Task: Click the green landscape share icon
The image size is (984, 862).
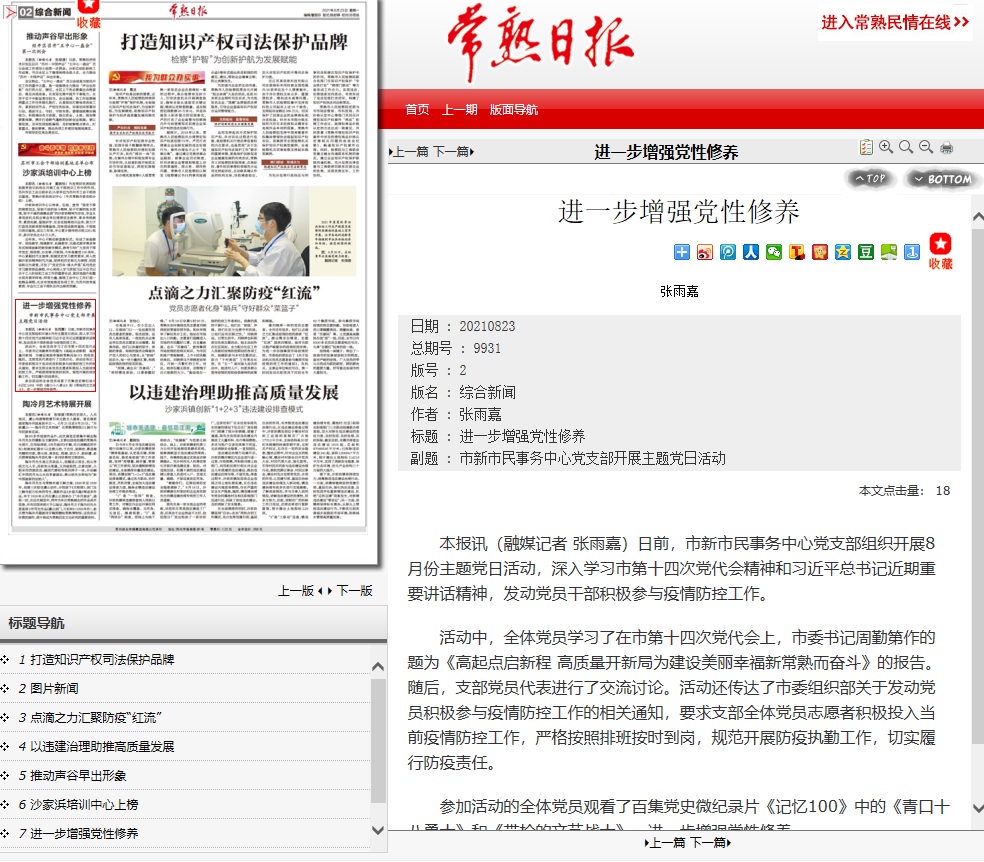Action: pyautogui.click(x=889, y=252)
